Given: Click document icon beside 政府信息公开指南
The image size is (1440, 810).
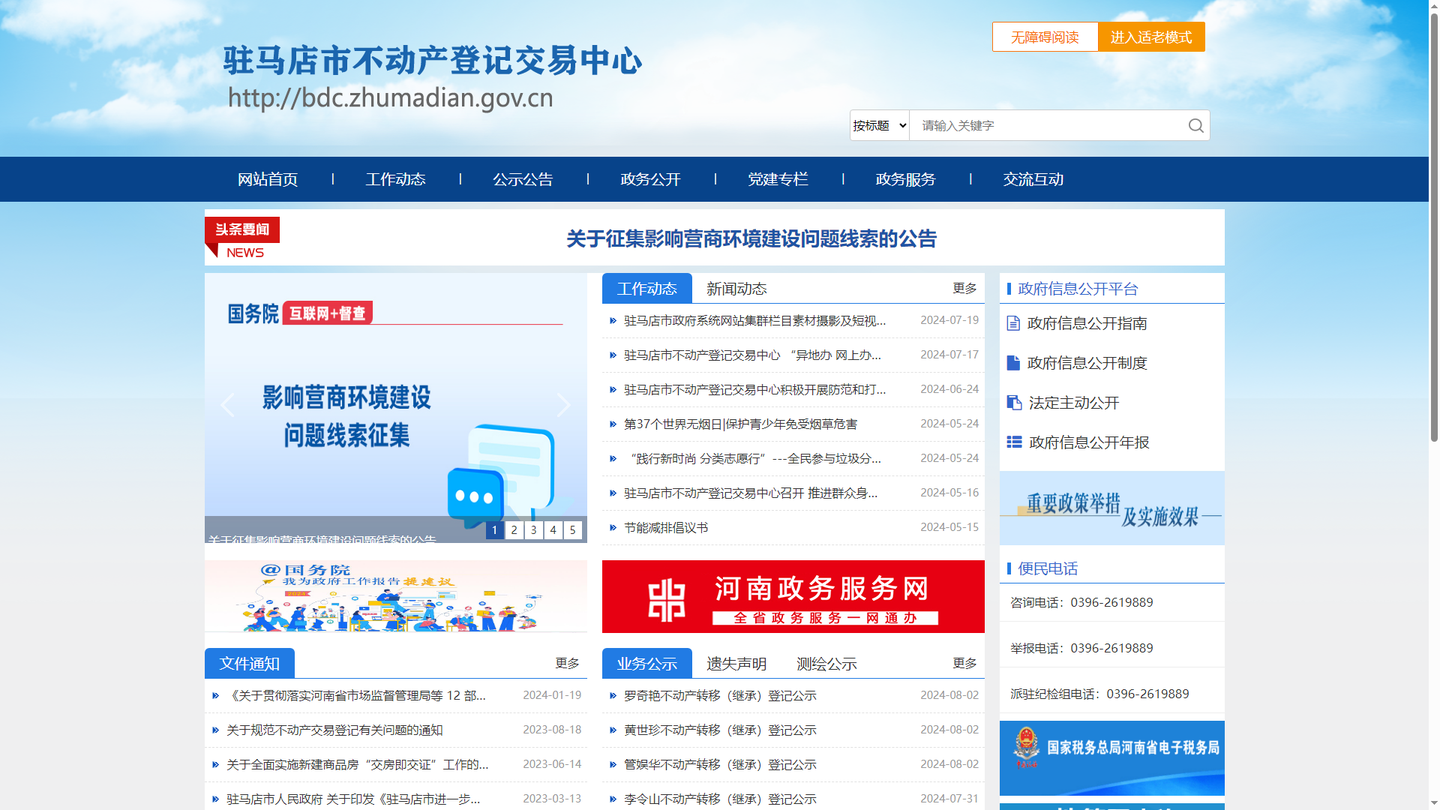Looking at the screenshot, I should click(1013, 323).
